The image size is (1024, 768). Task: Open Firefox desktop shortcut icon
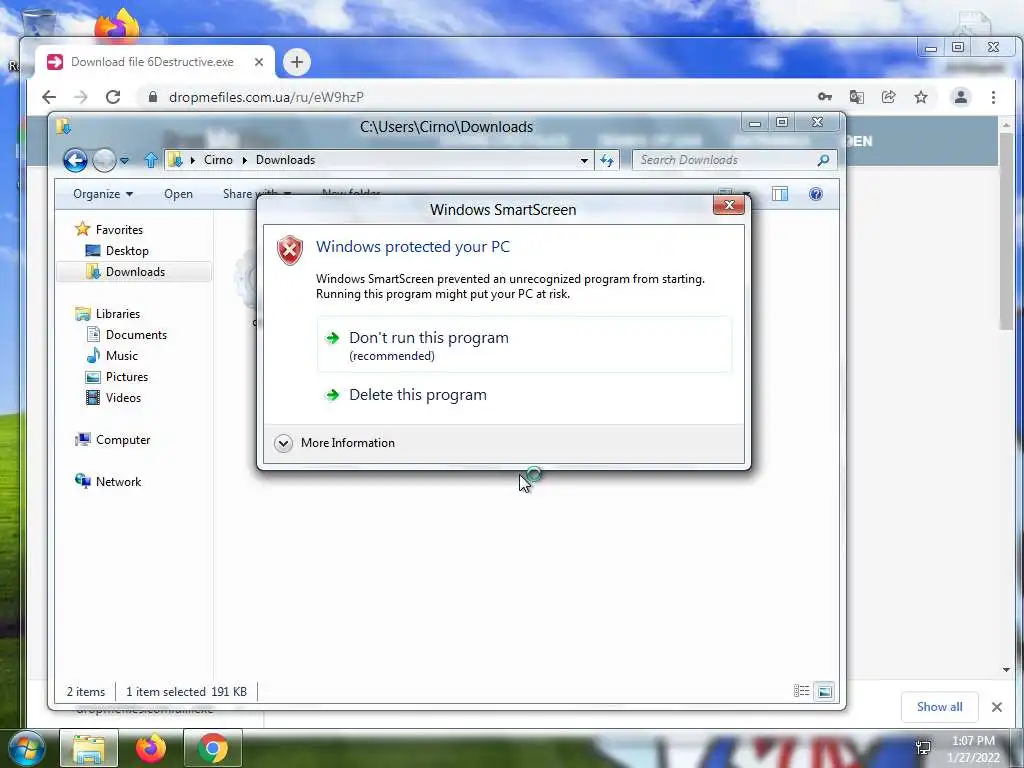coord(116,25)
